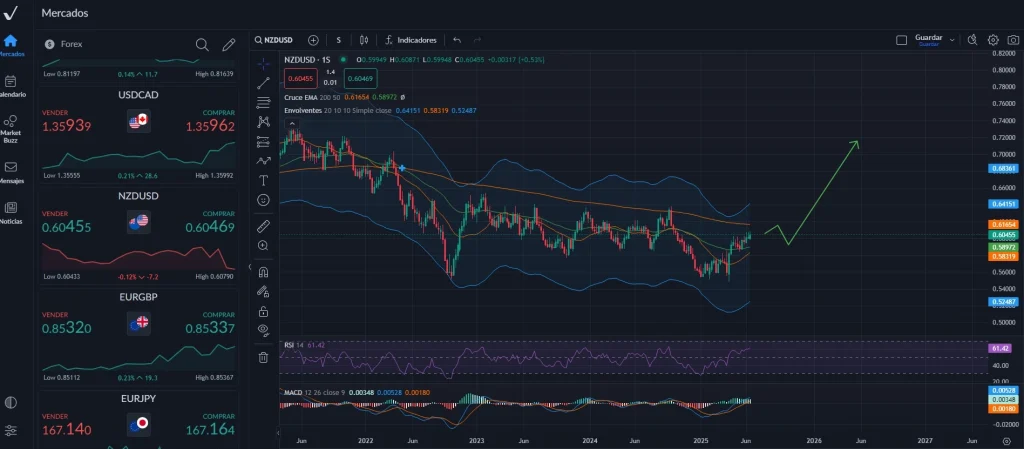Open the Indicadores menu
The height and width of the screenshot is (449, 1024).
coord(411,40)
